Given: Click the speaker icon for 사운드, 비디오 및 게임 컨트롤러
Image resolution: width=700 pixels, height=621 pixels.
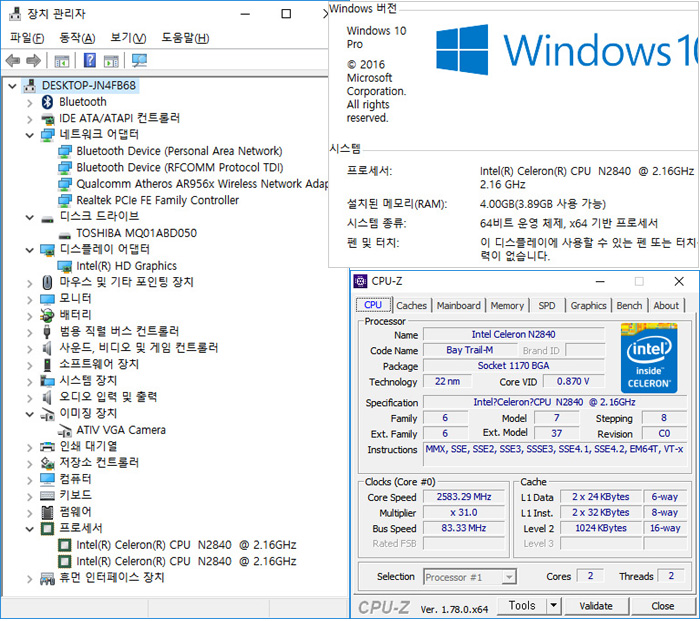Looking at the screenshot, I should [x=47, y=348].
